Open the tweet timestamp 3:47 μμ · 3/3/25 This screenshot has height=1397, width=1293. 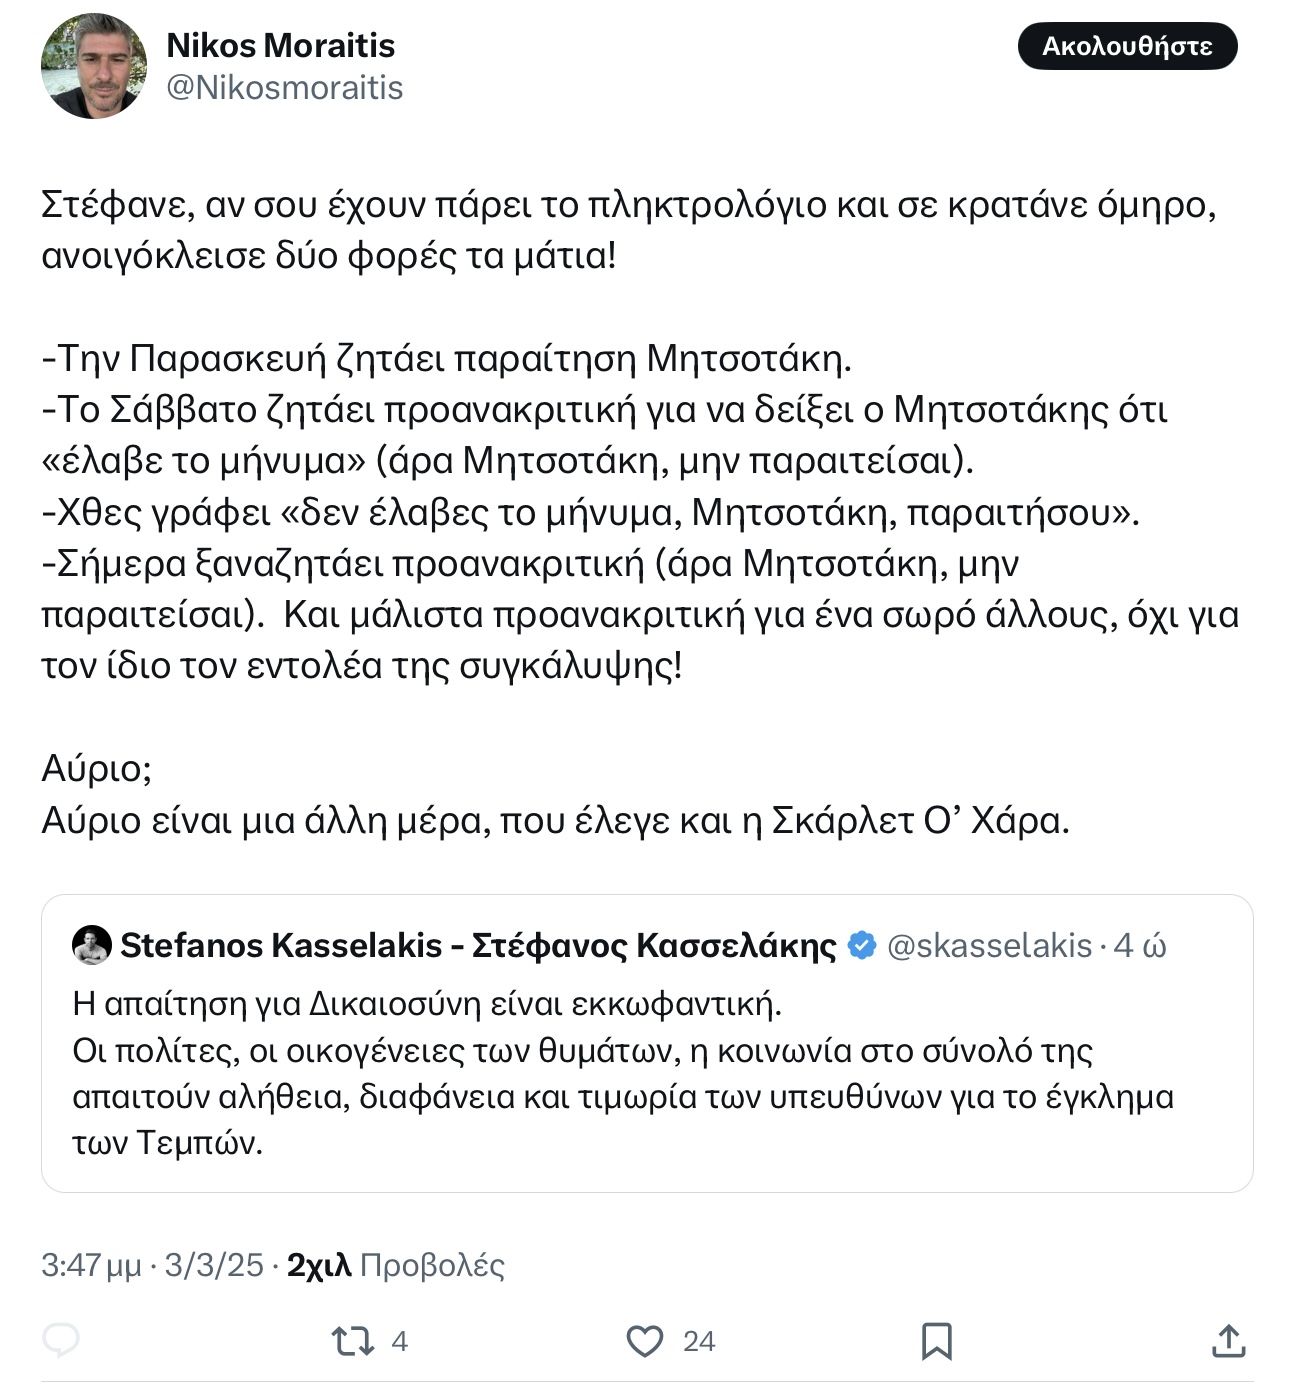click(x=152, y=1265)
